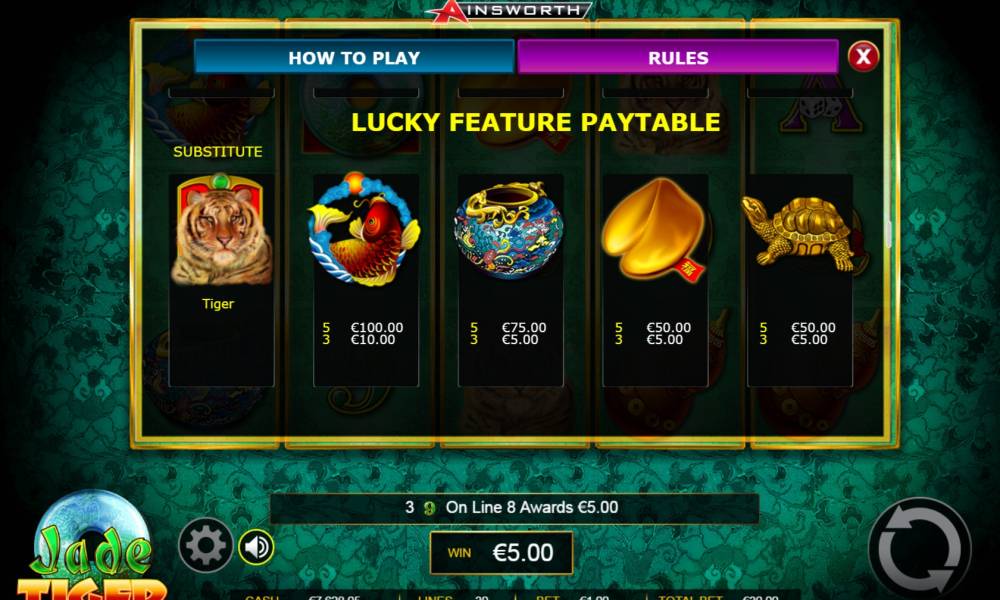The width and height of the screenshot is (1000, 600).
Task: Click the vase €75.00 payout value
Action: click(x=524, y=327)
